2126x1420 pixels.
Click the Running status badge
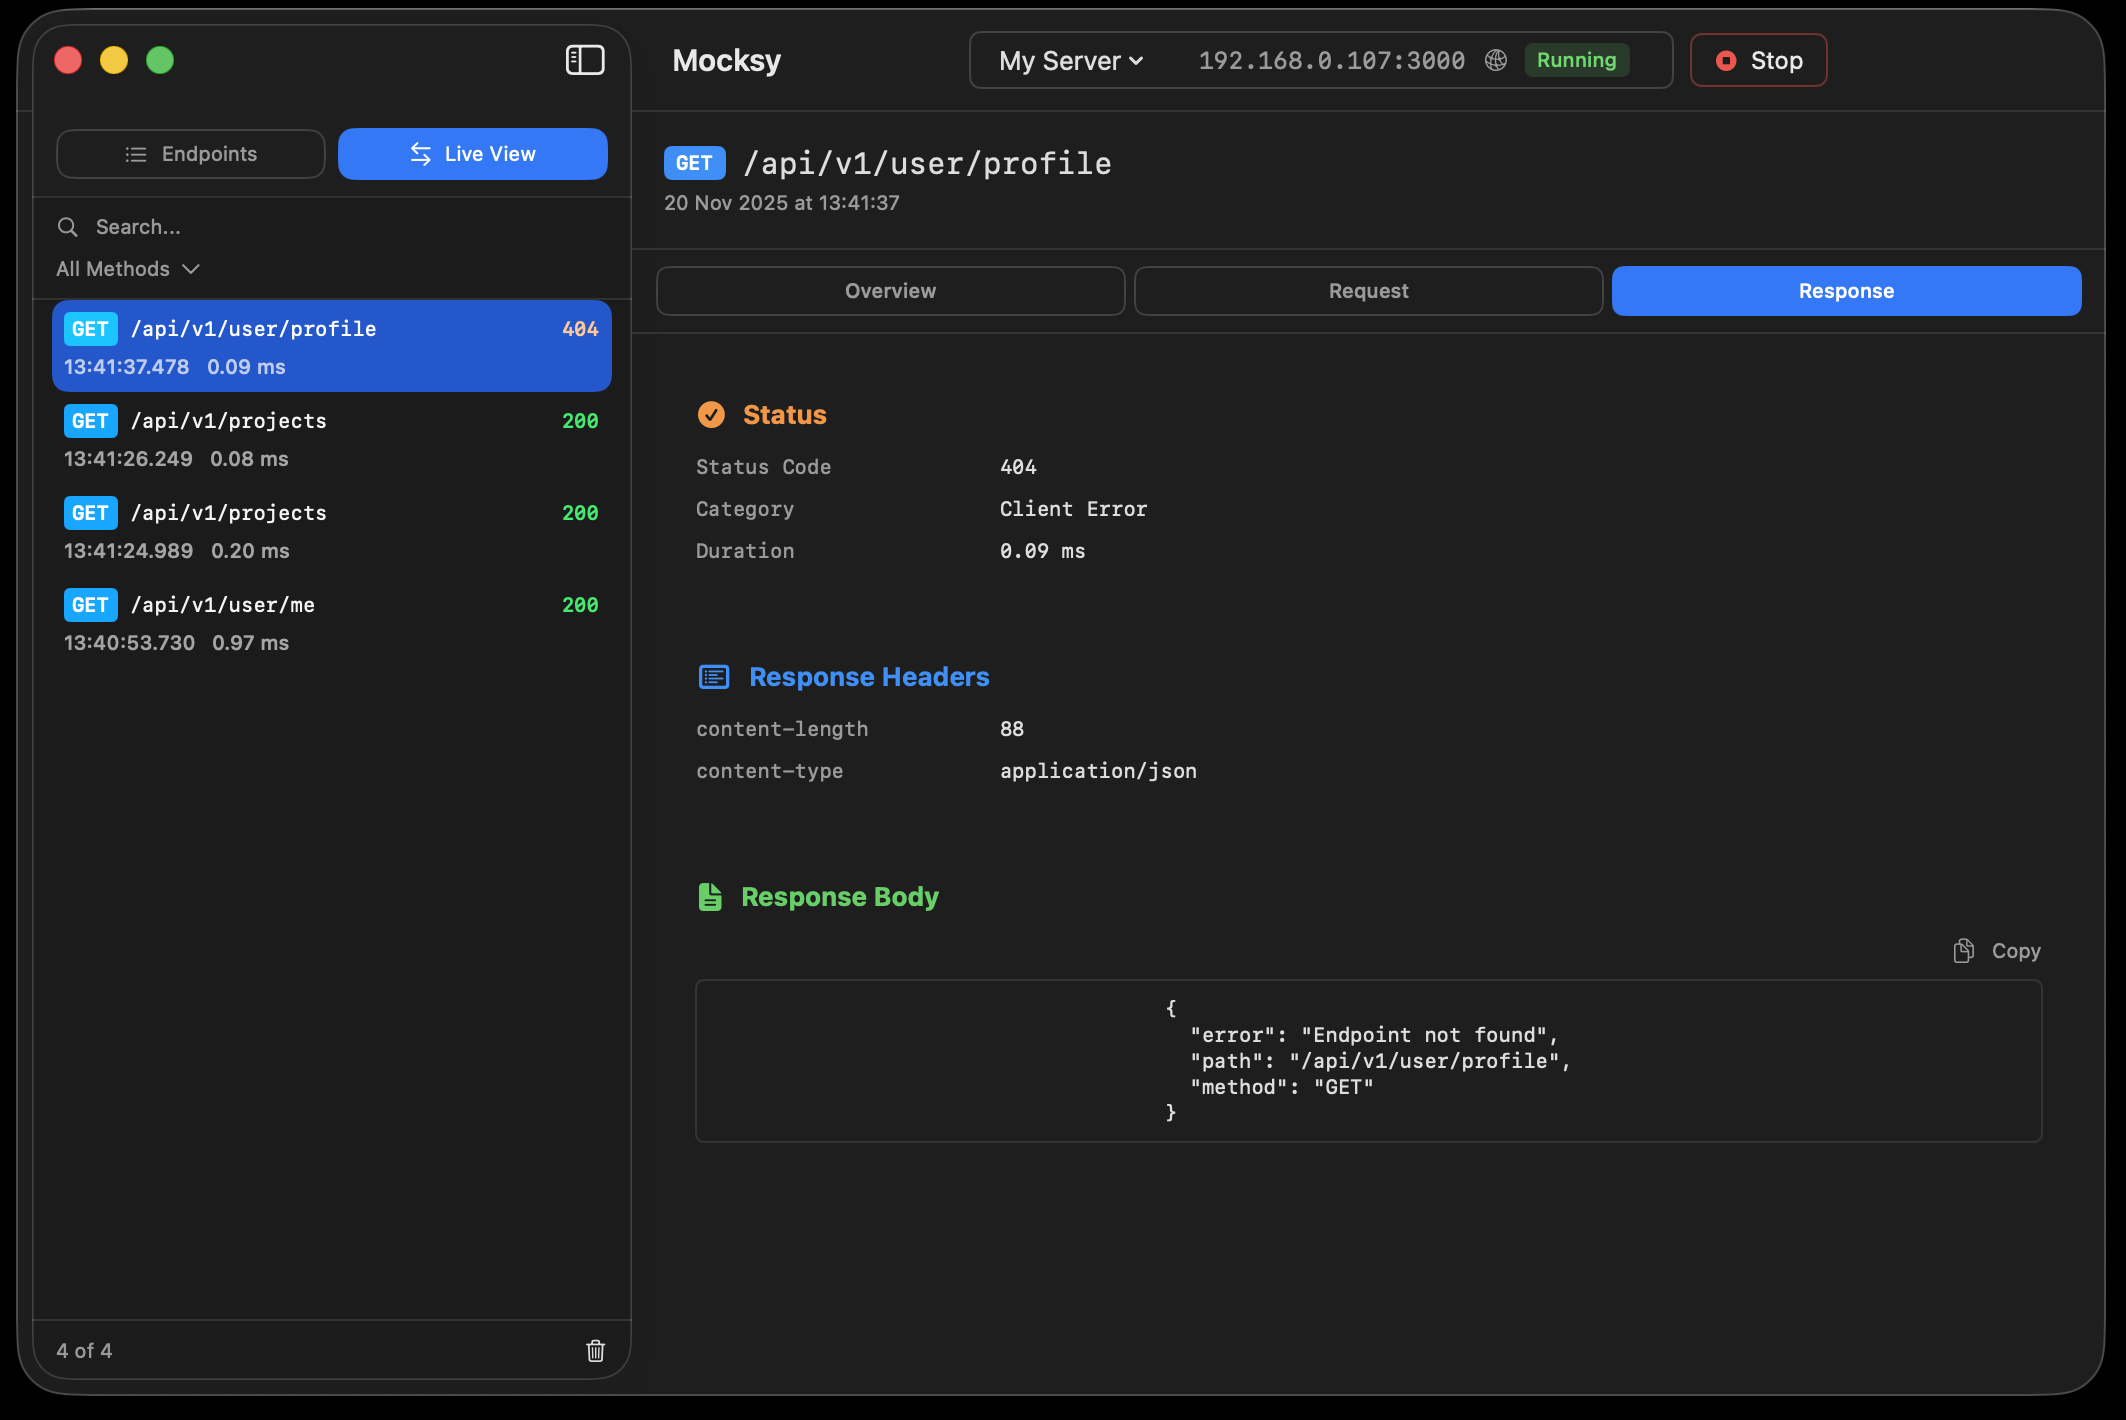click(x=1576, y=60)
